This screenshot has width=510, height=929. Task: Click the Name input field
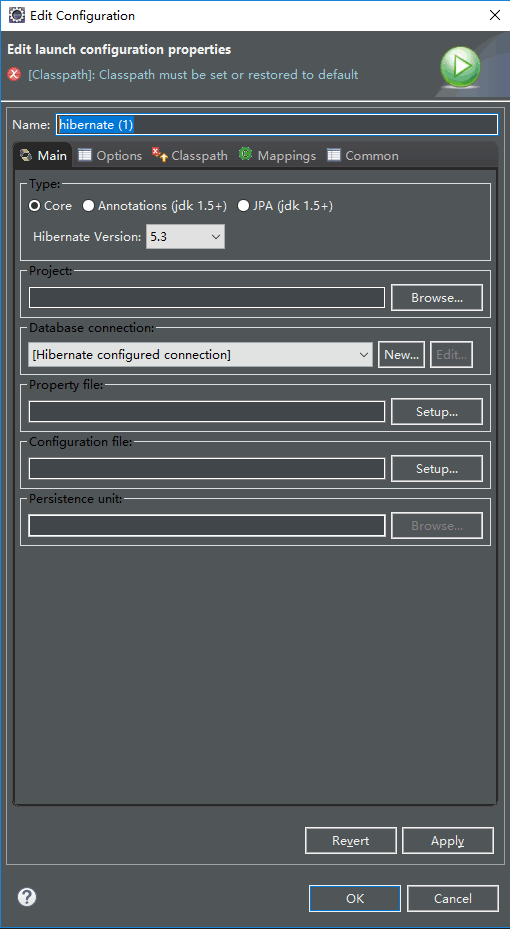coord(277,124)
